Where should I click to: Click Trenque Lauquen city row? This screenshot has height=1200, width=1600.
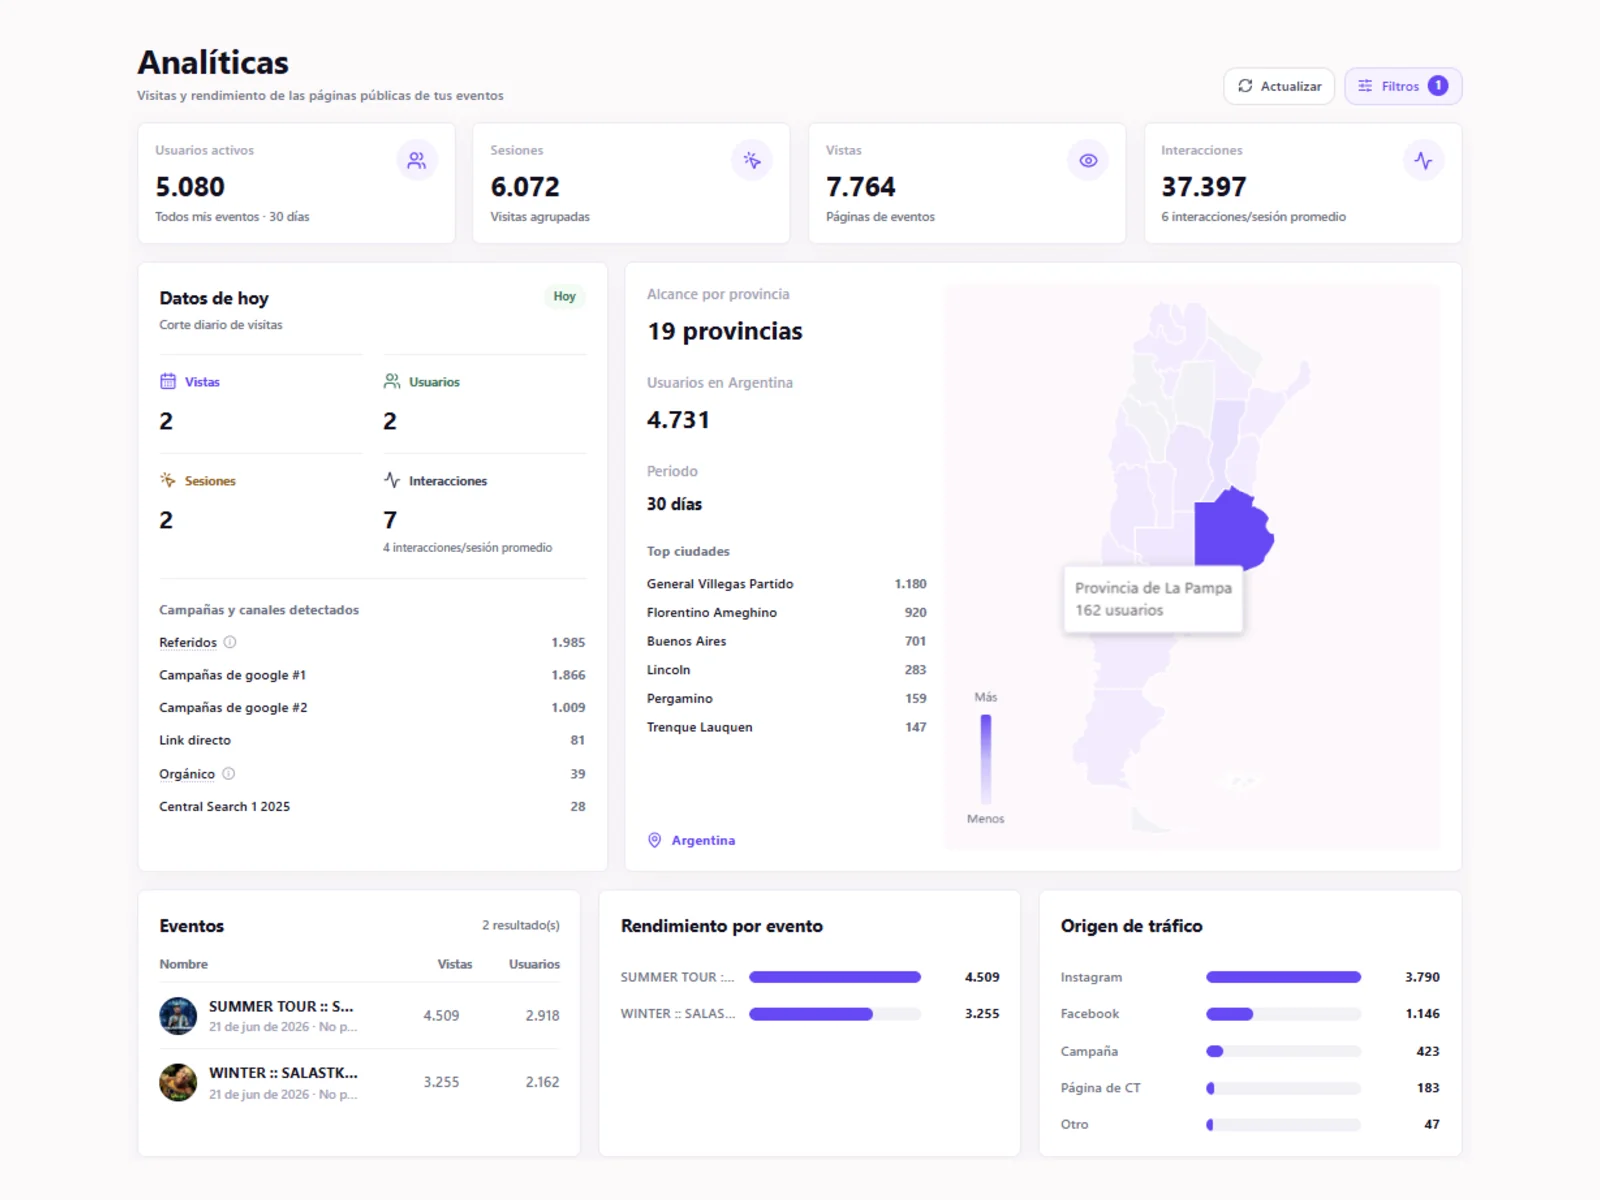pyautogui.click(x=786, y=727)
